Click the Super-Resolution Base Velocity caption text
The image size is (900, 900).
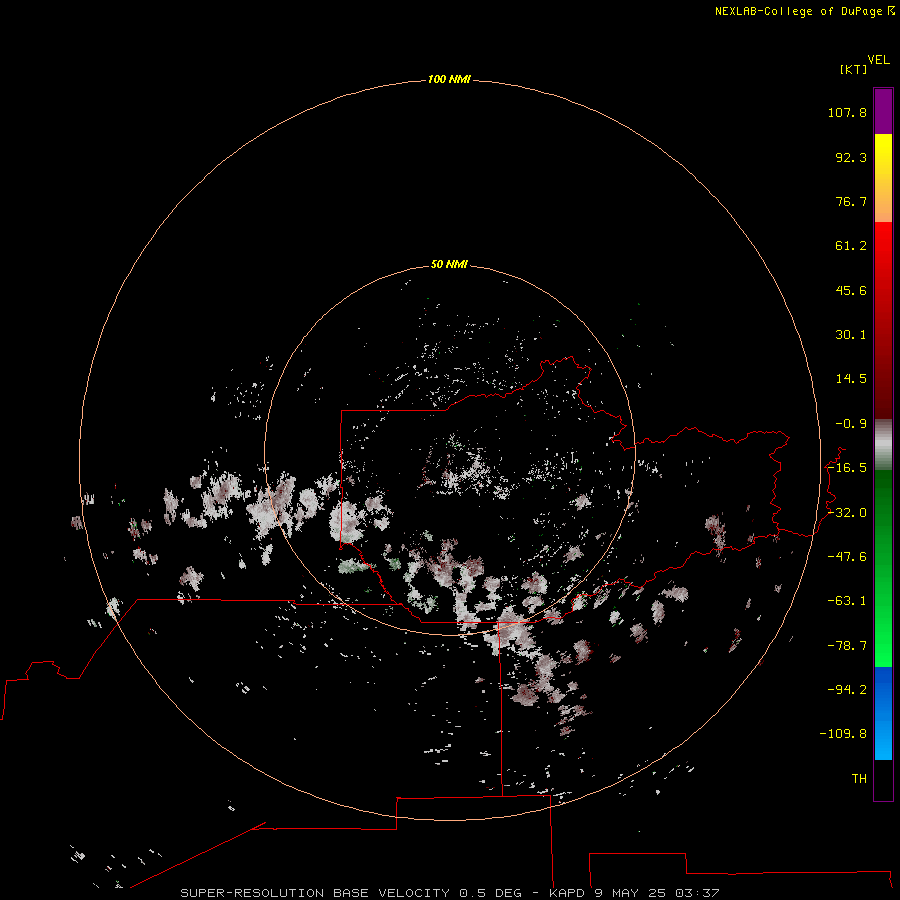click(x=449, y=893)
